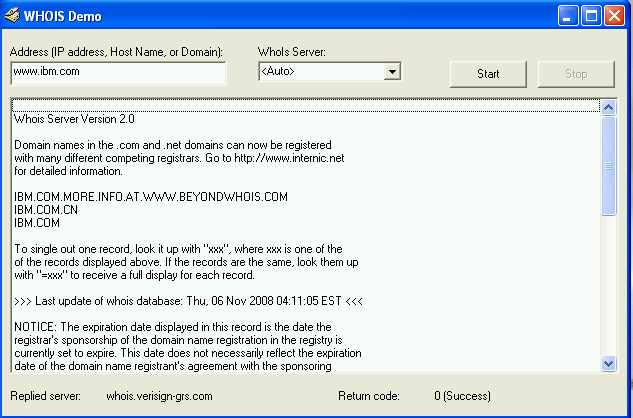Select the <Auto> WhoIs Server combo box
Viewport: 633px width, 418px height.
tap(330, 72)
